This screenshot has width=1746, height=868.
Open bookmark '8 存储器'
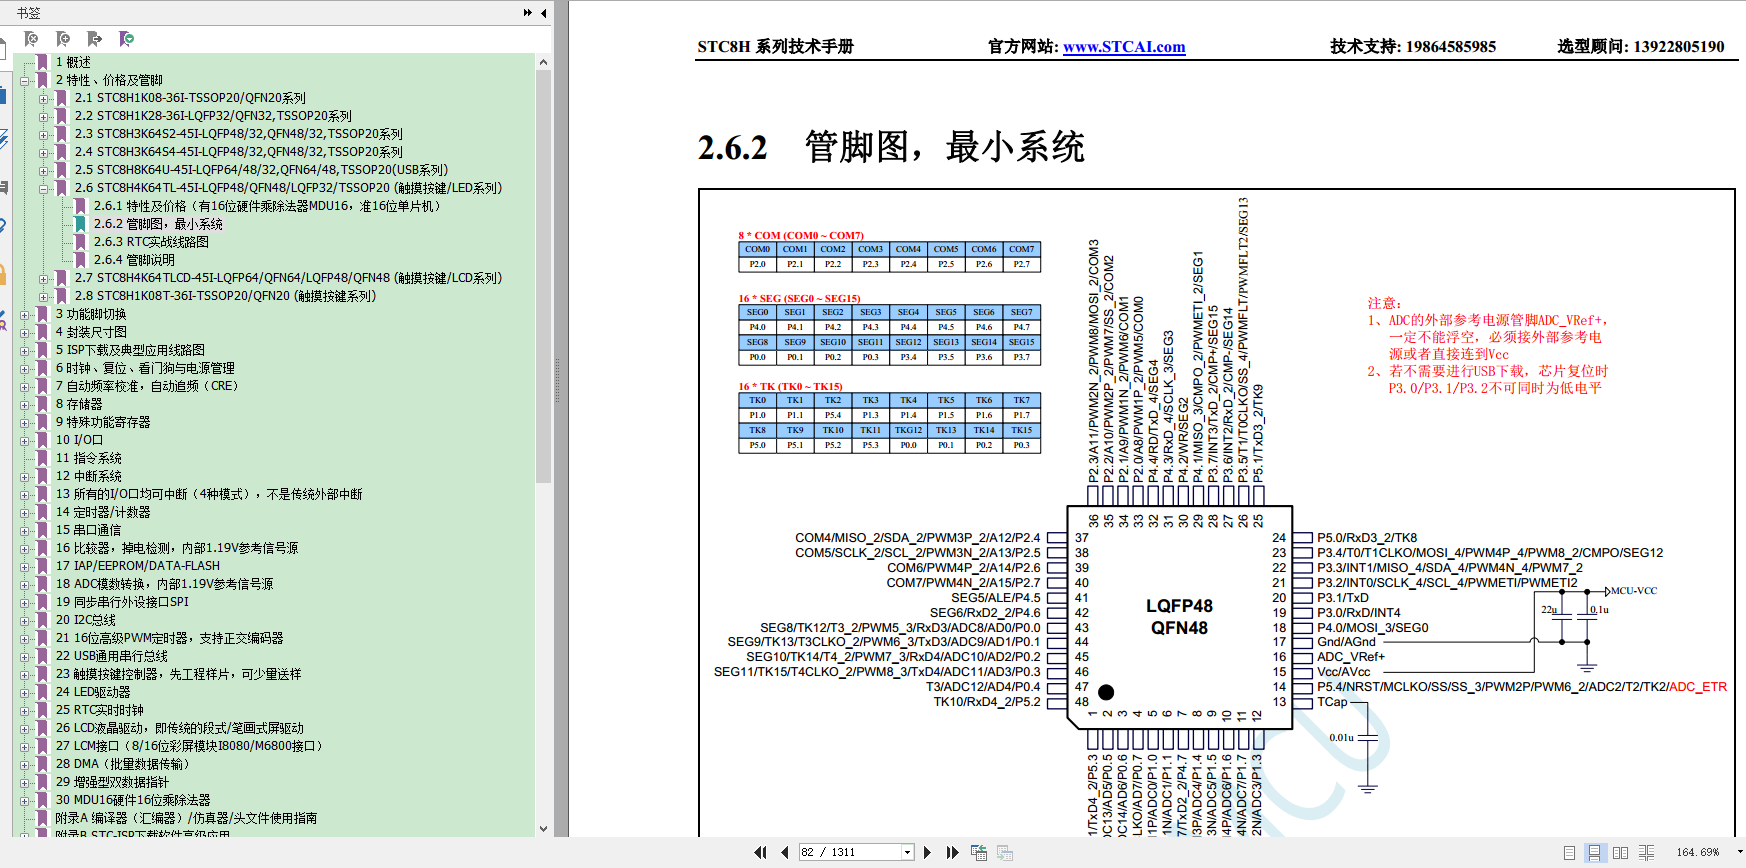click(x=79, y=404)
